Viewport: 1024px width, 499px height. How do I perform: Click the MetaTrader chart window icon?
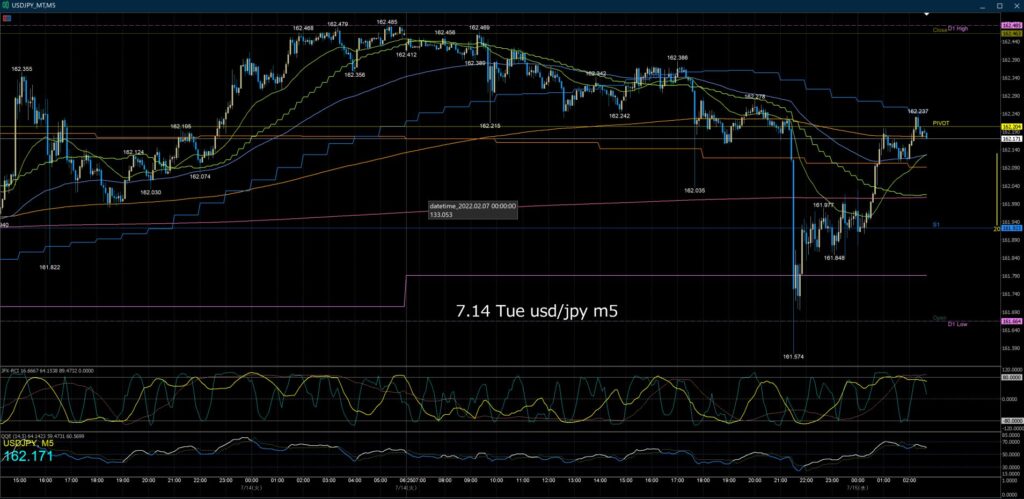click(x=5, y=5)
